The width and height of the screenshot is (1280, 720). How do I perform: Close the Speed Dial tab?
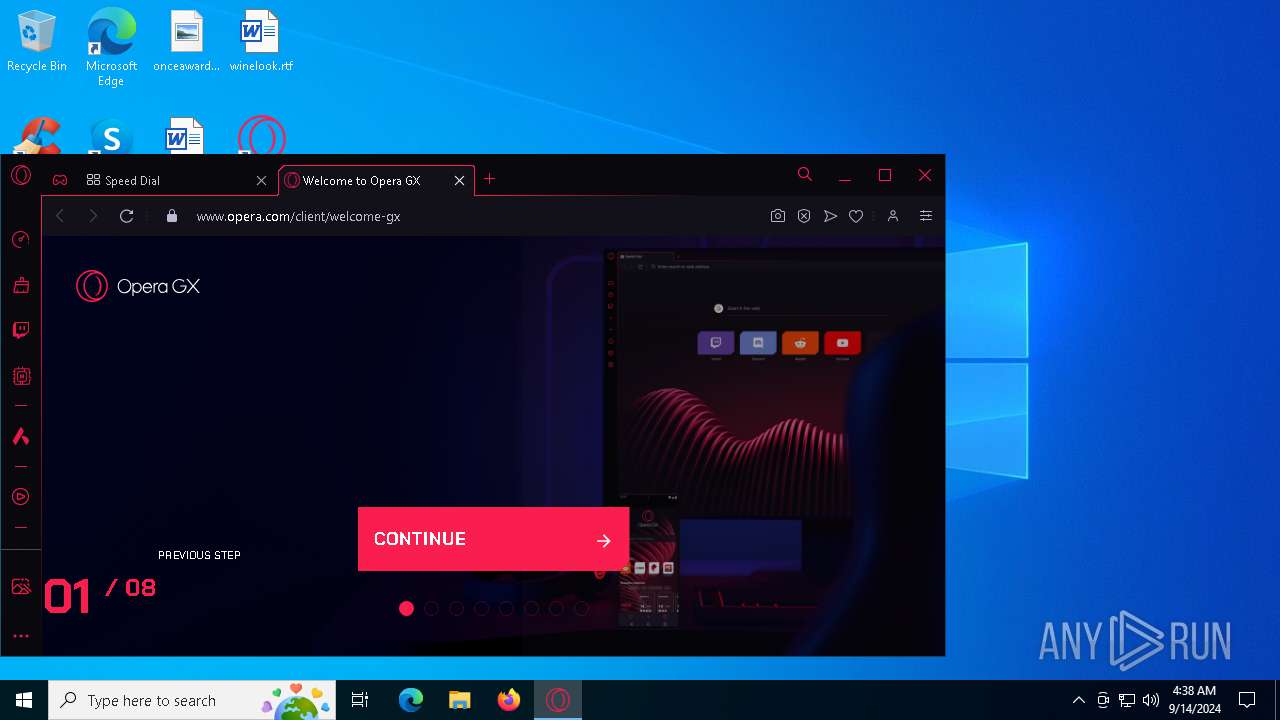(261, 181)
